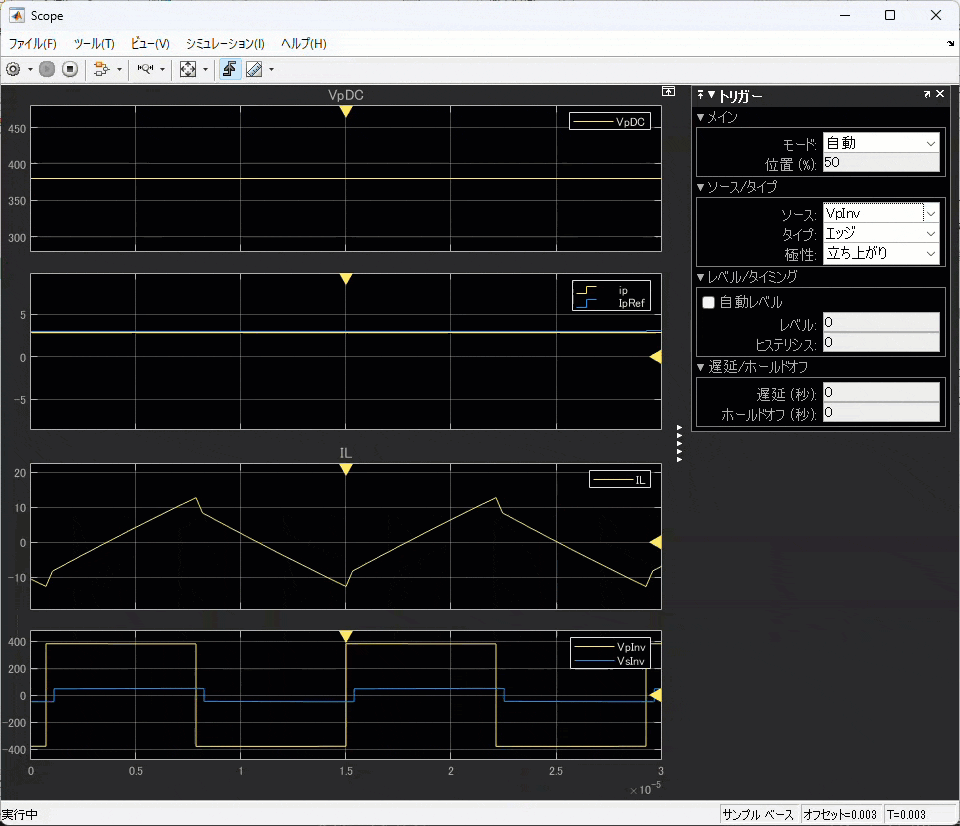Open the タイプ dropdown showing エッジ
Viewport: 960px width, 826px height.
[880, 233]
